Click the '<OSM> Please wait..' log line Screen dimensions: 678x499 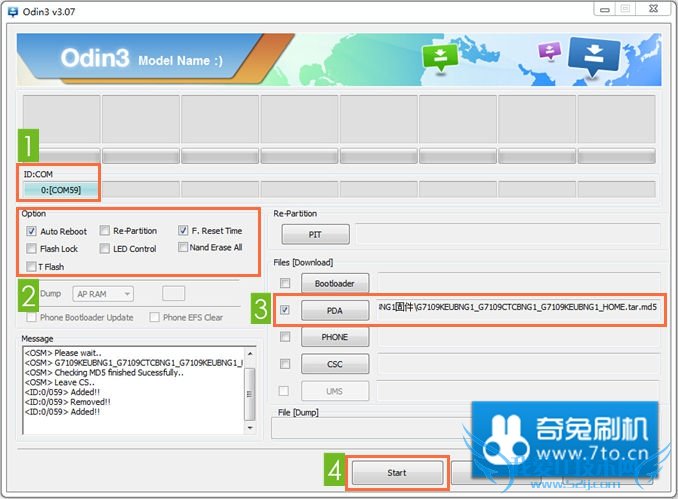pos(63,353)
